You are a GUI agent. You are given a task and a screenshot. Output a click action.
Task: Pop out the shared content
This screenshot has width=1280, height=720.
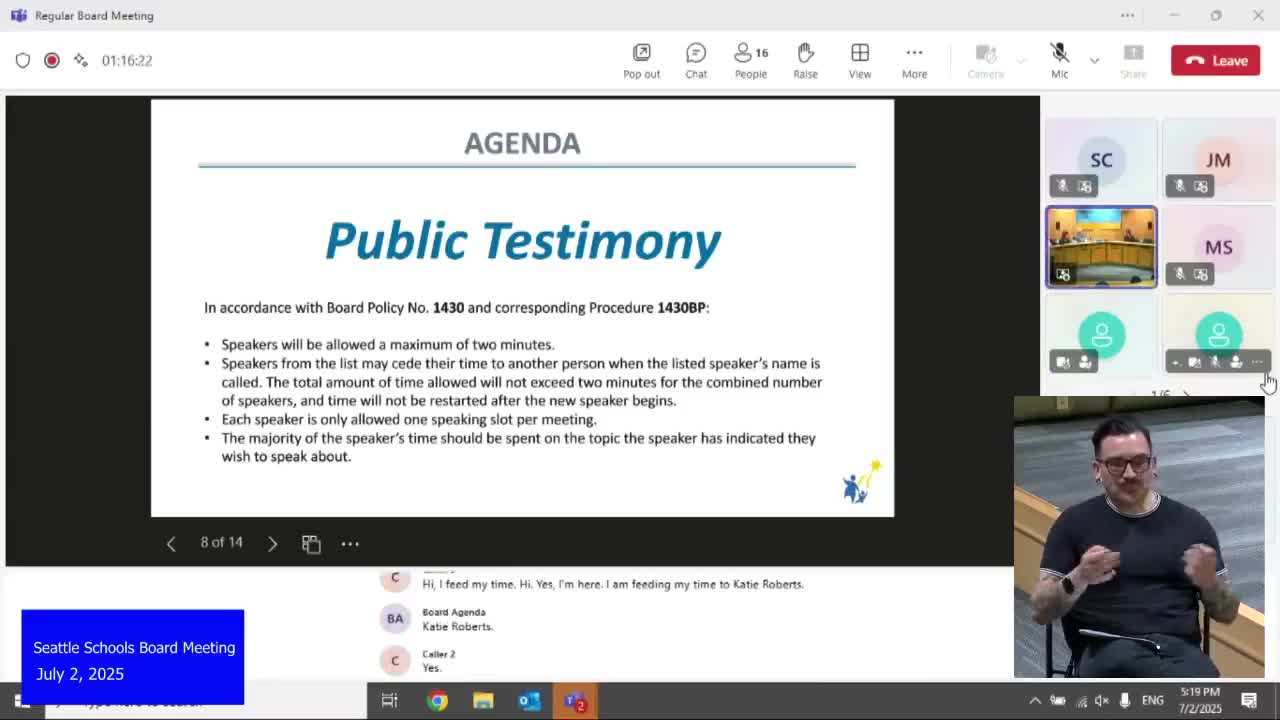tap(641, 60)
